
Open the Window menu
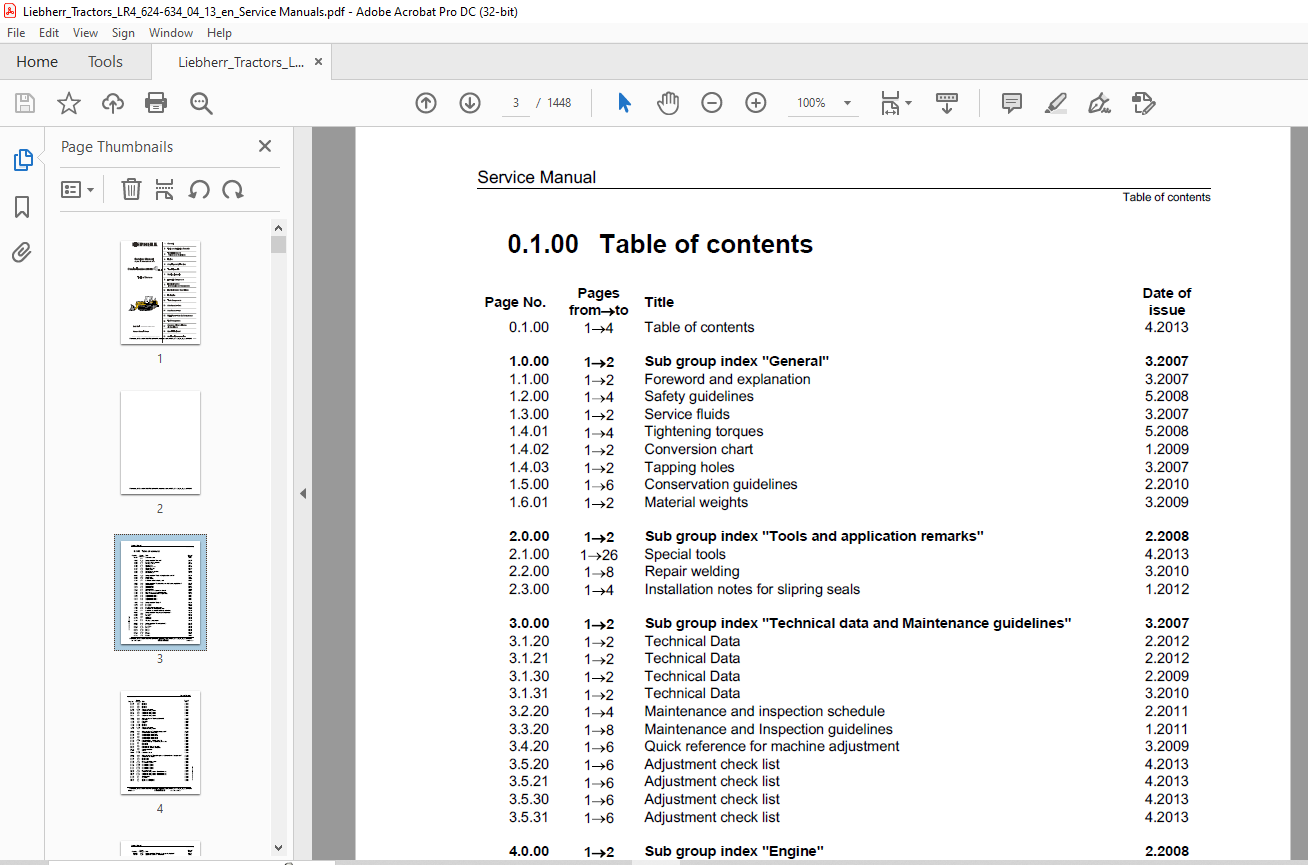171,33
